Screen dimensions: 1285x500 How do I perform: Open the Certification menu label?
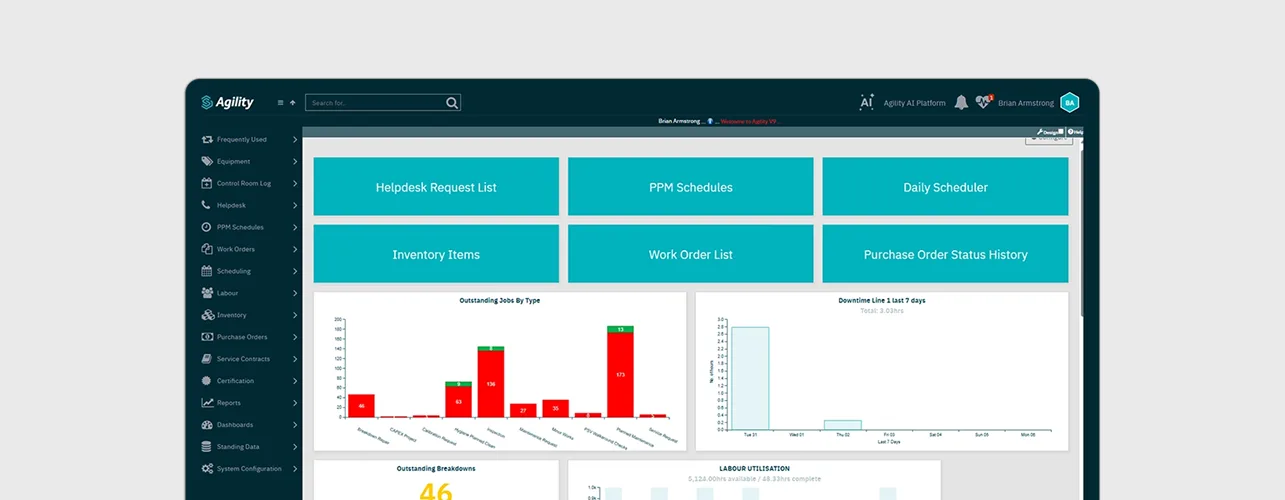pos(235,381)
